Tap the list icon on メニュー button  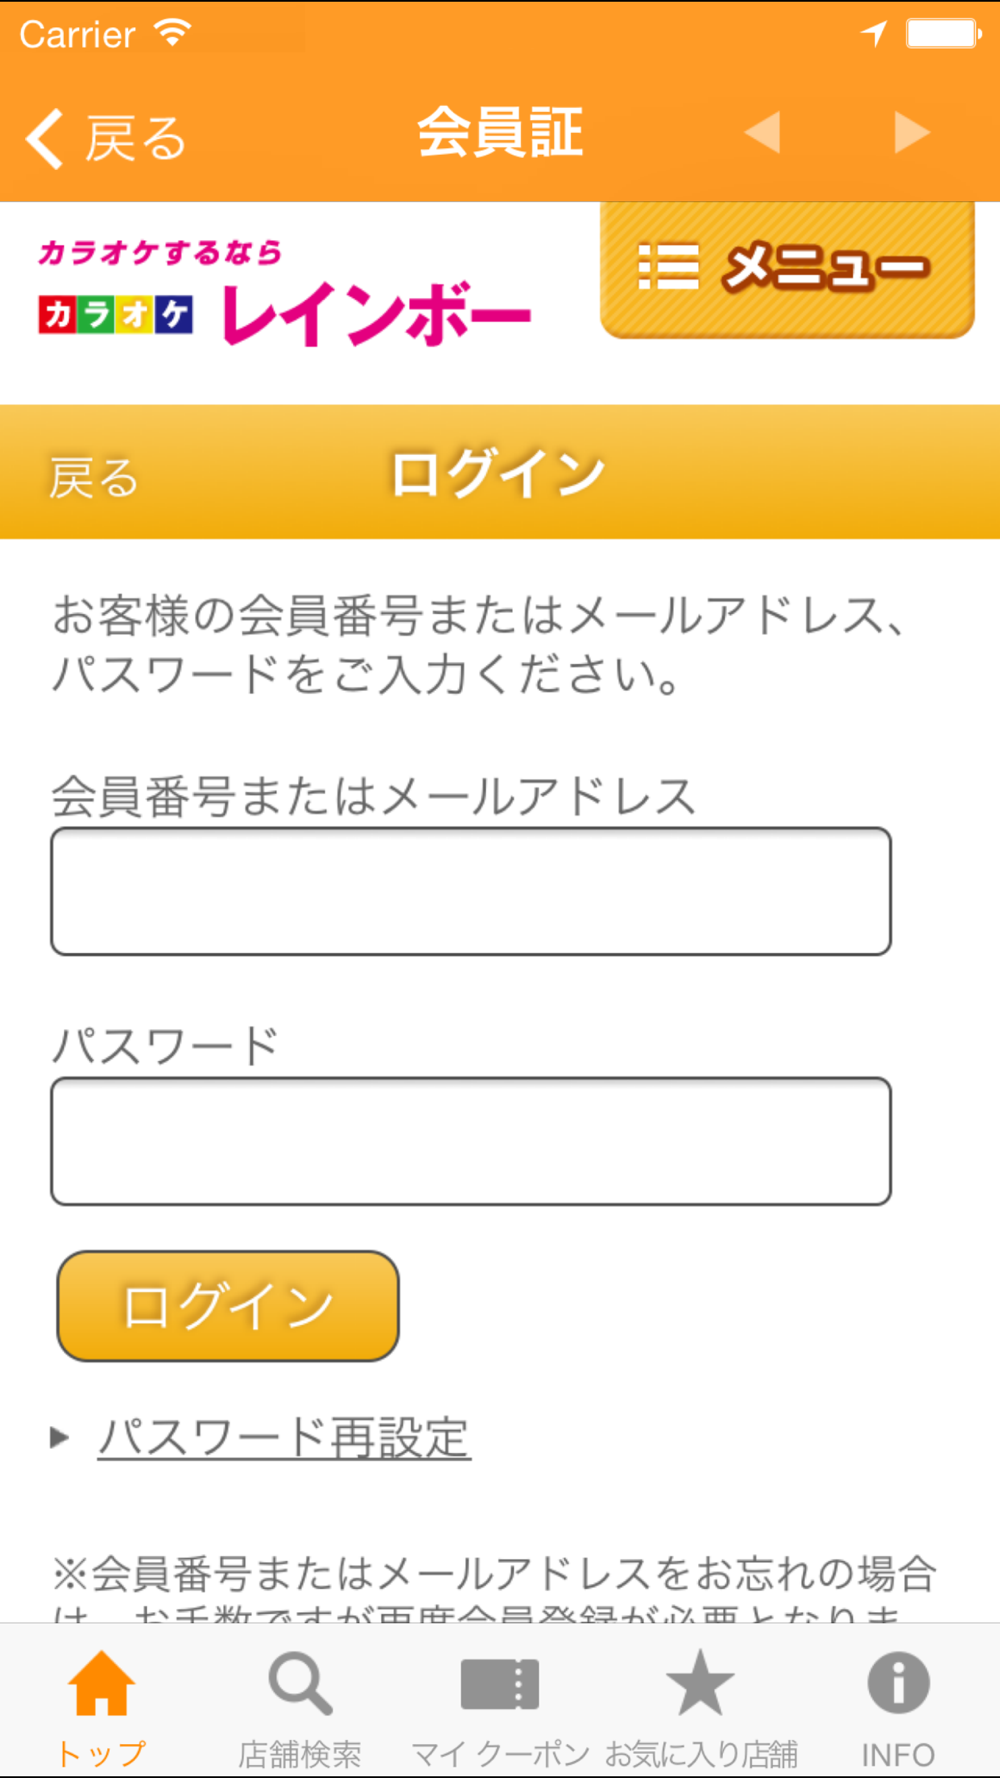coord(668,267)
